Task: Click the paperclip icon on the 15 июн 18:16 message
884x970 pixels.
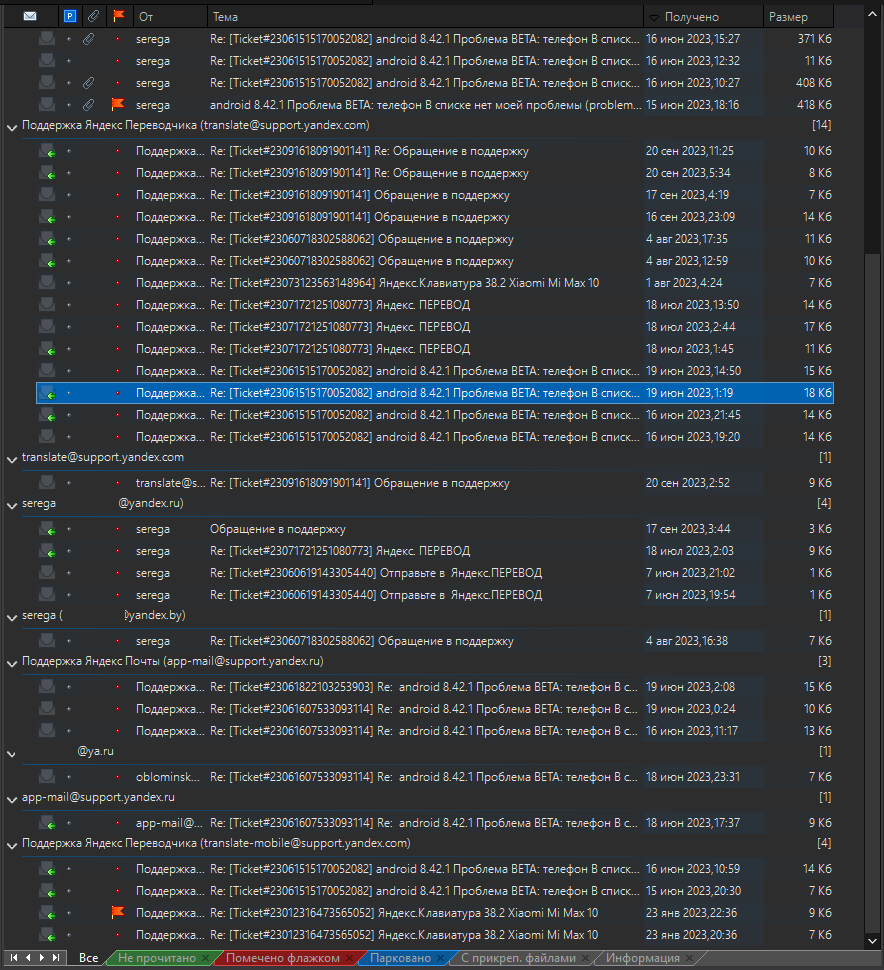Action: coord(89,105)
